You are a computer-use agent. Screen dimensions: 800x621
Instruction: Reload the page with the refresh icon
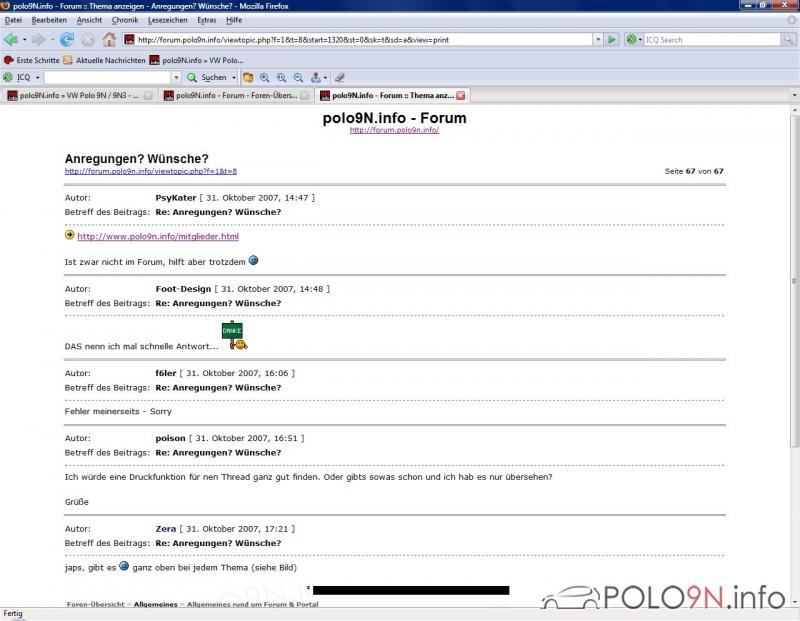click(67, 40)
